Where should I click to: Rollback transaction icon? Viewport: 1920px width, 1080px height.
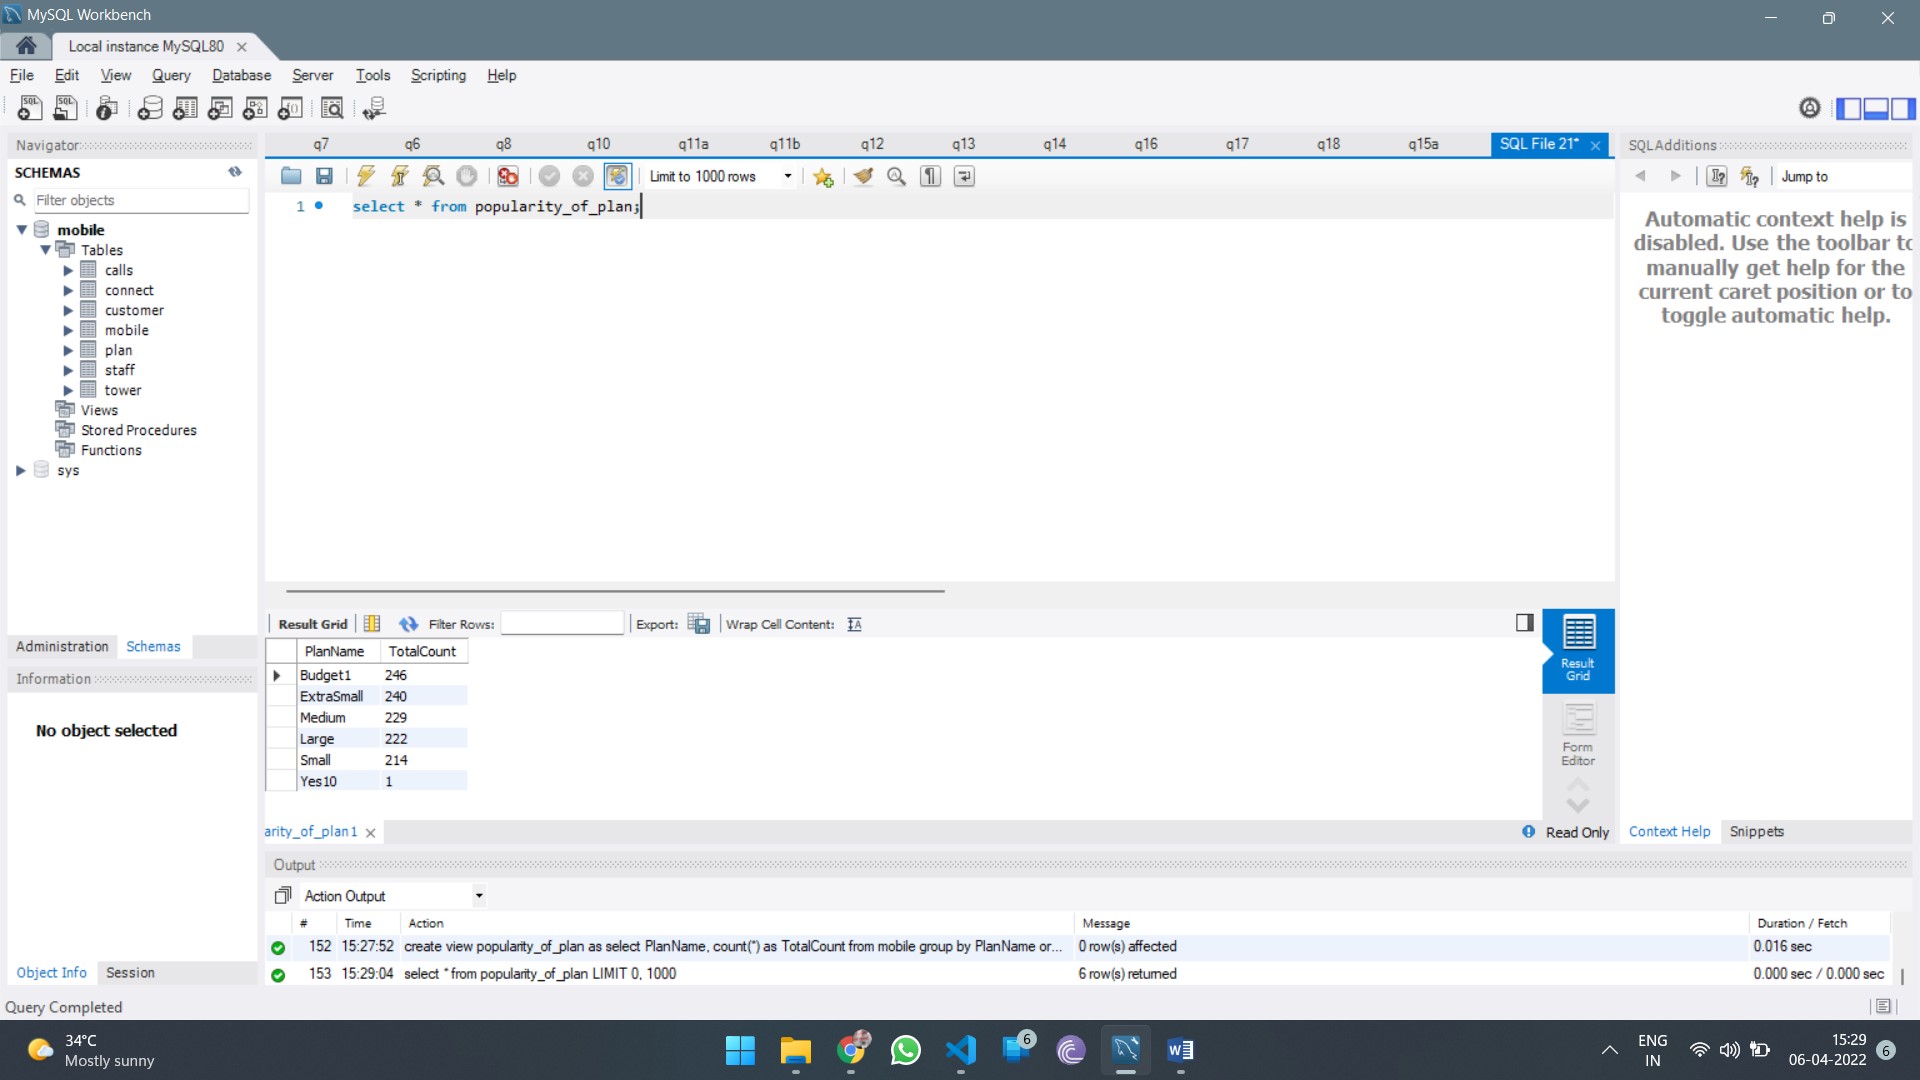coord(583,176)
